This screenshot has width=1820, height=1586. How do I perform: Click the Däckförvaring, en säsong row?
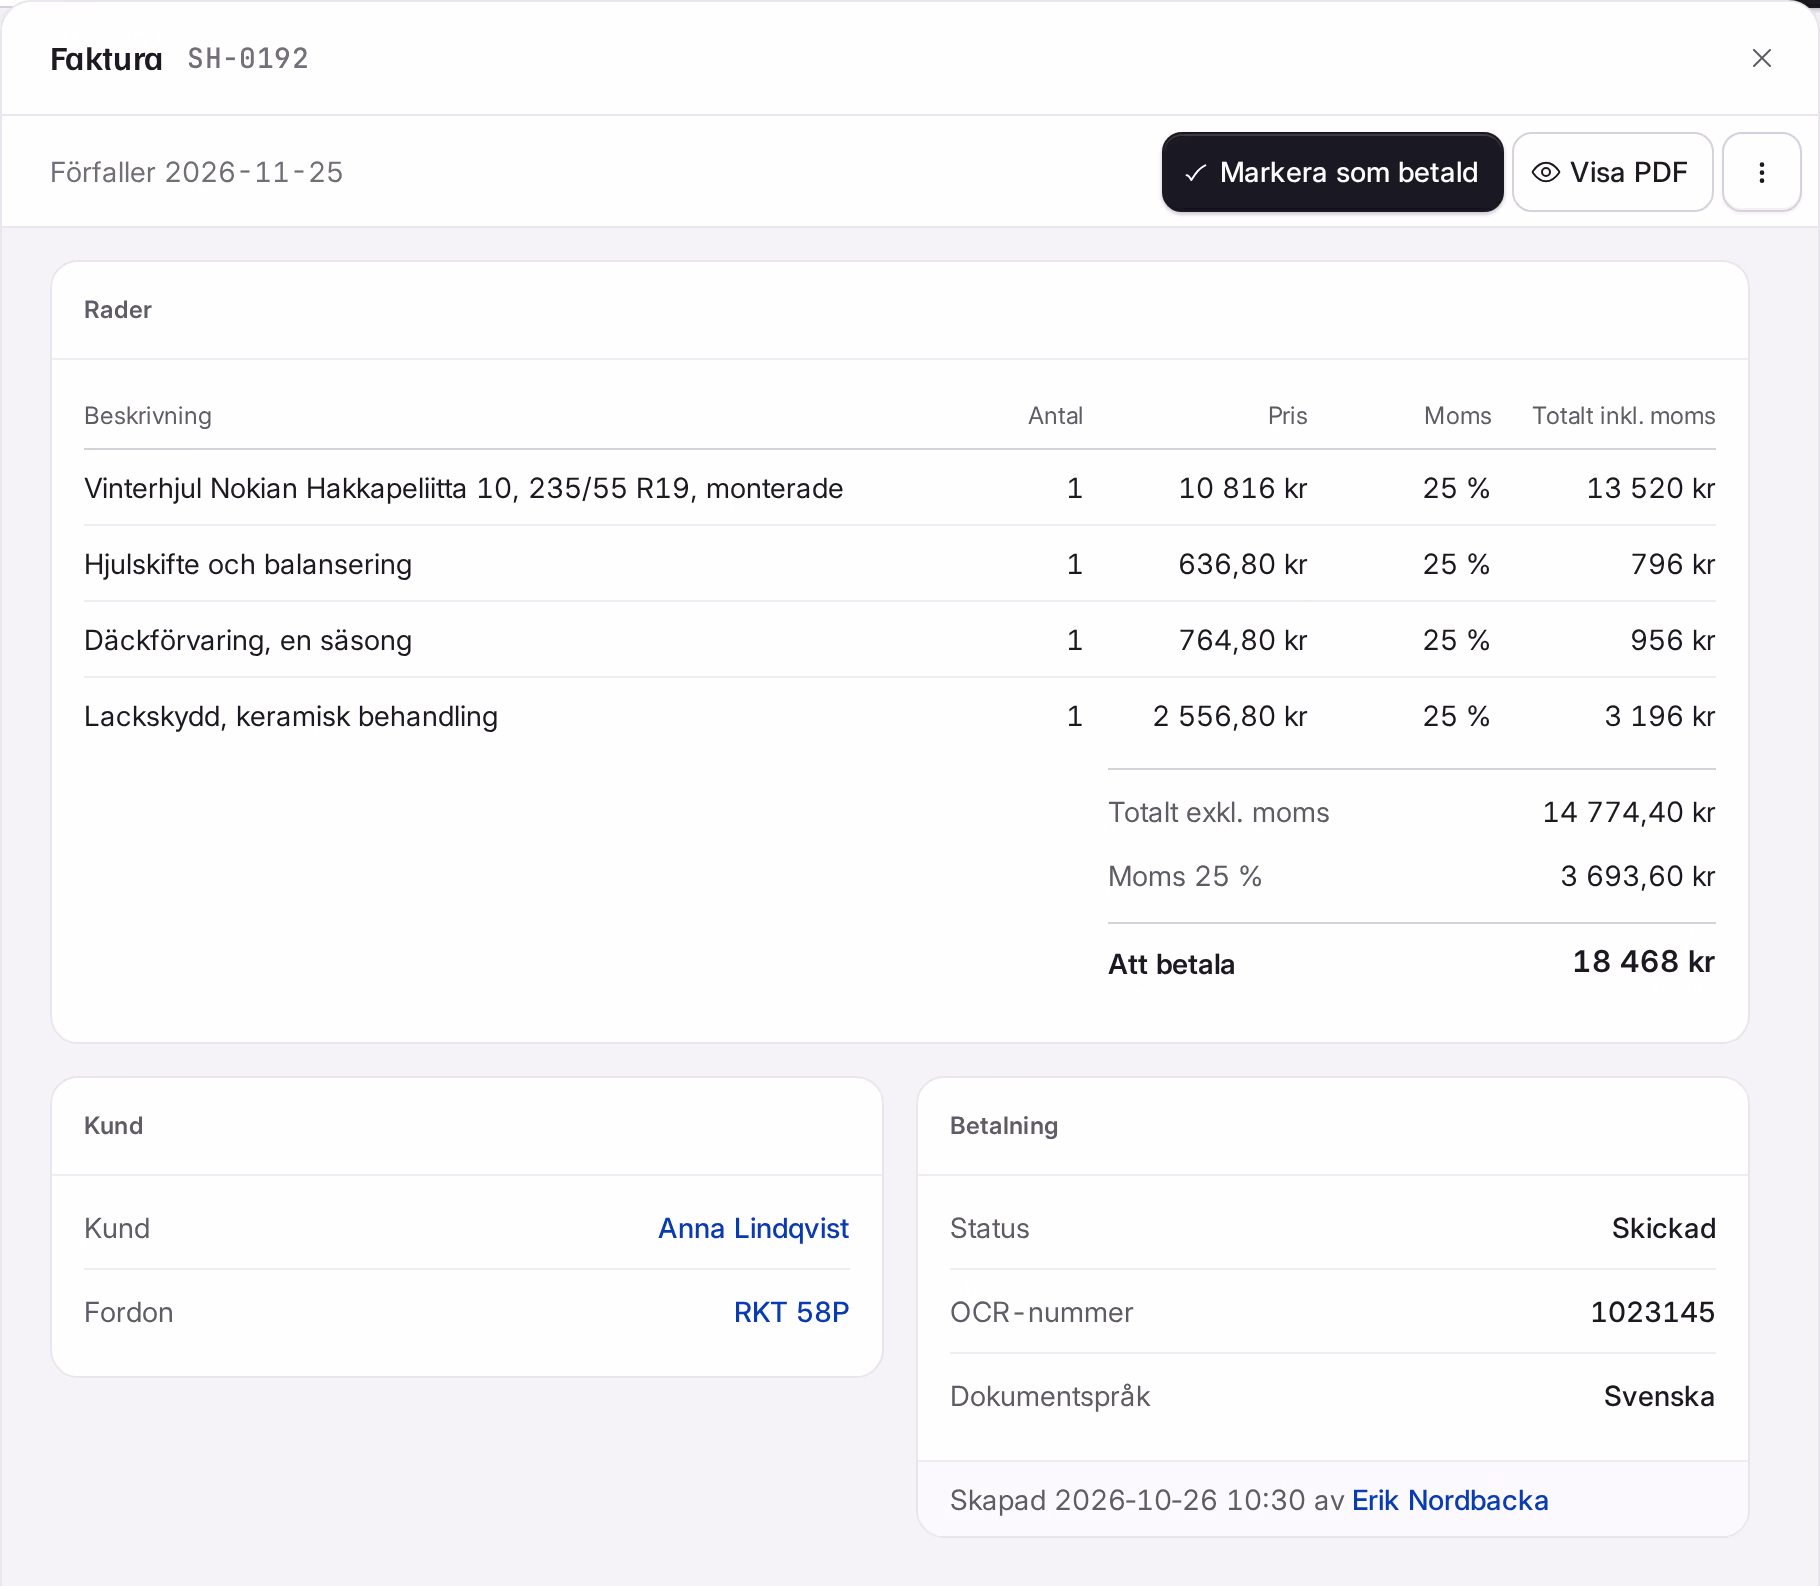click(x=899, y=640)
